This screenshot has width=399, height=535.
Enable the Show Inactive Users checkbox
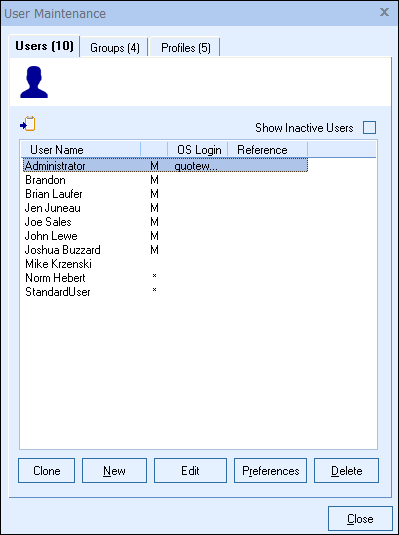click(x=369, y=128)
